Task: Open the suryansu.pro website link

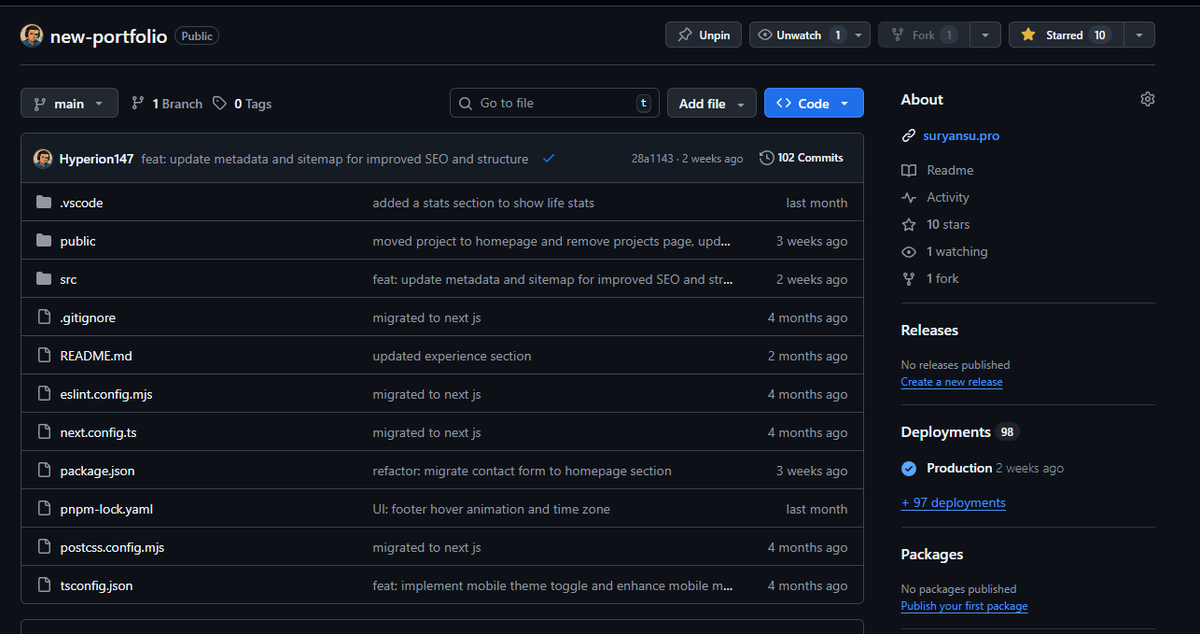Action: pos(961,135)
